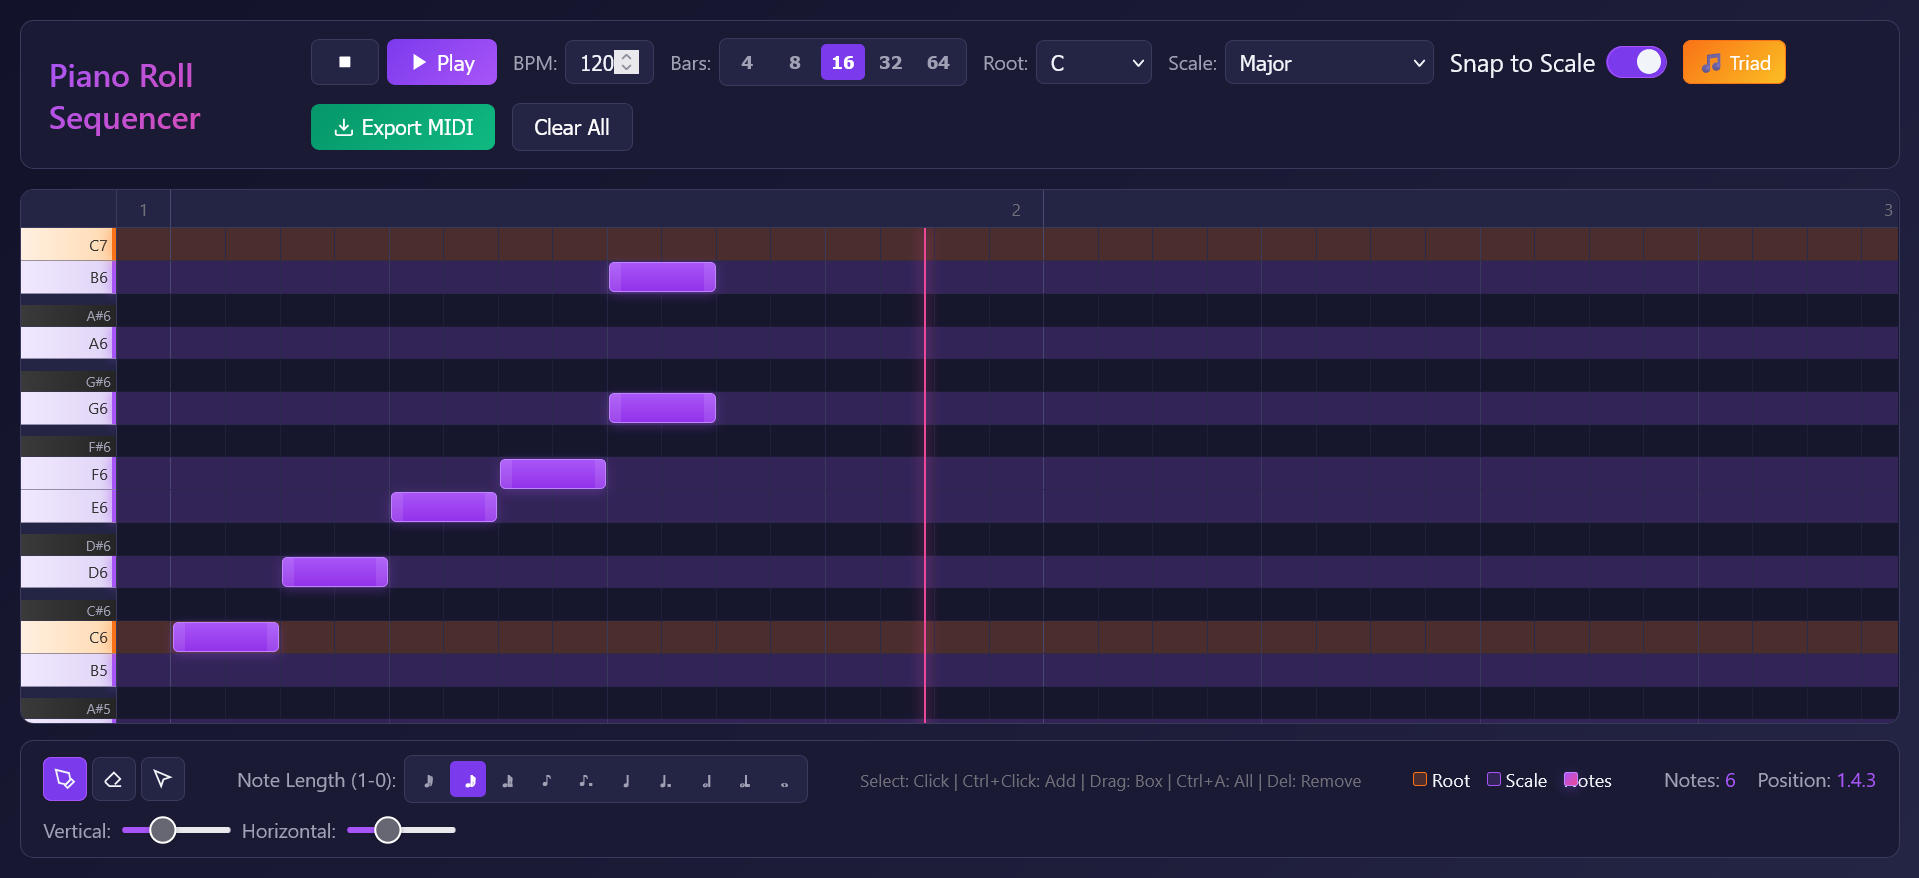Viewport: 1919px width, 878px height.
Task: Select the eraser tool
Action: tap(114, 780)
